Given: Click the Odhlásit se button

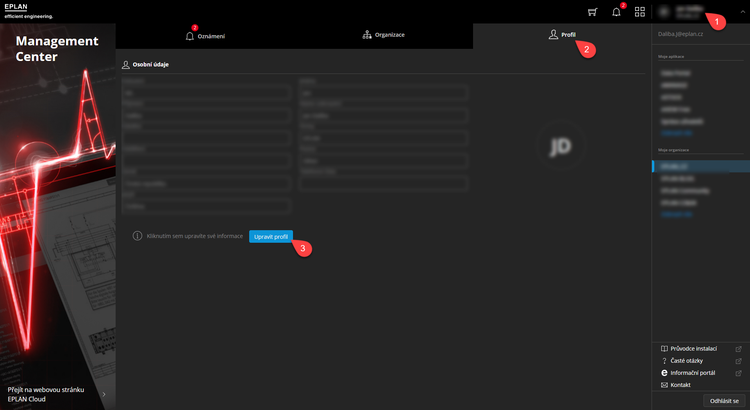Looking at the screenshot, I should click(x=724, y=401).
